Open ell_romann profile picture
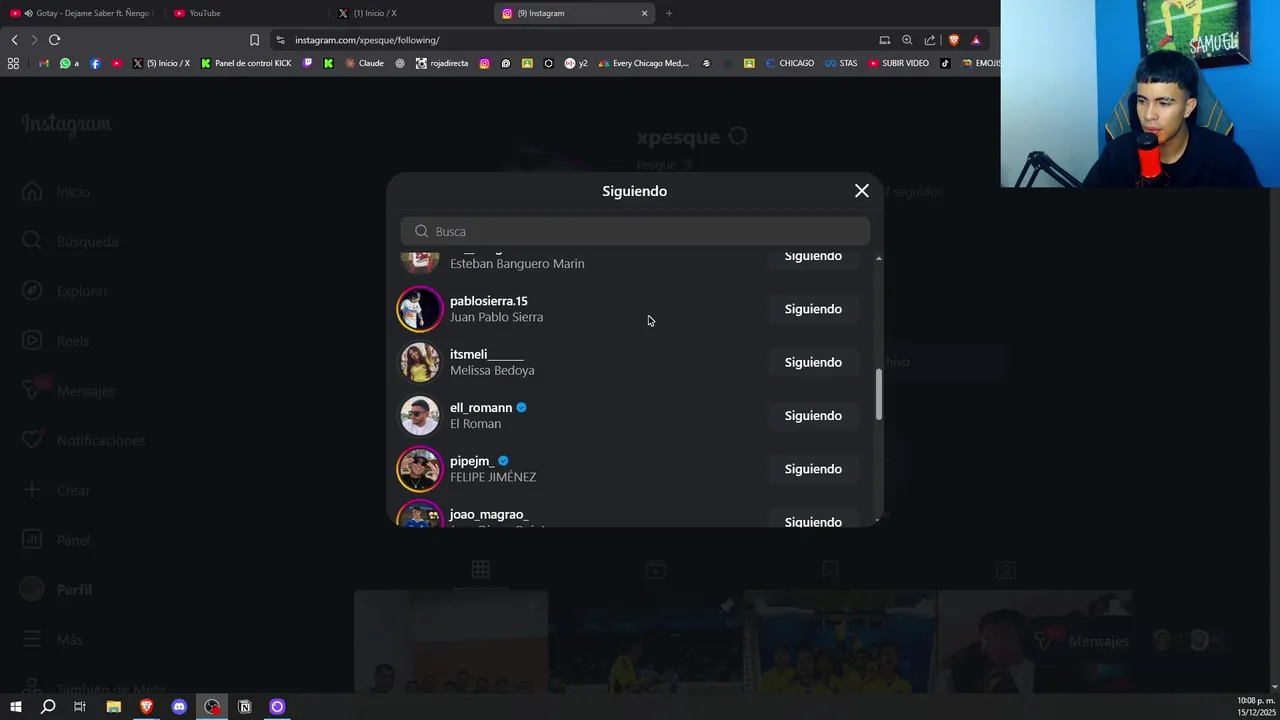The image size is (1280, 720). click(420, 415)
